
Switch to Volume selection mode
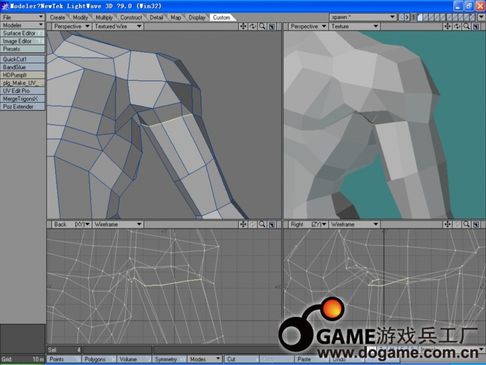pos(134,359)
